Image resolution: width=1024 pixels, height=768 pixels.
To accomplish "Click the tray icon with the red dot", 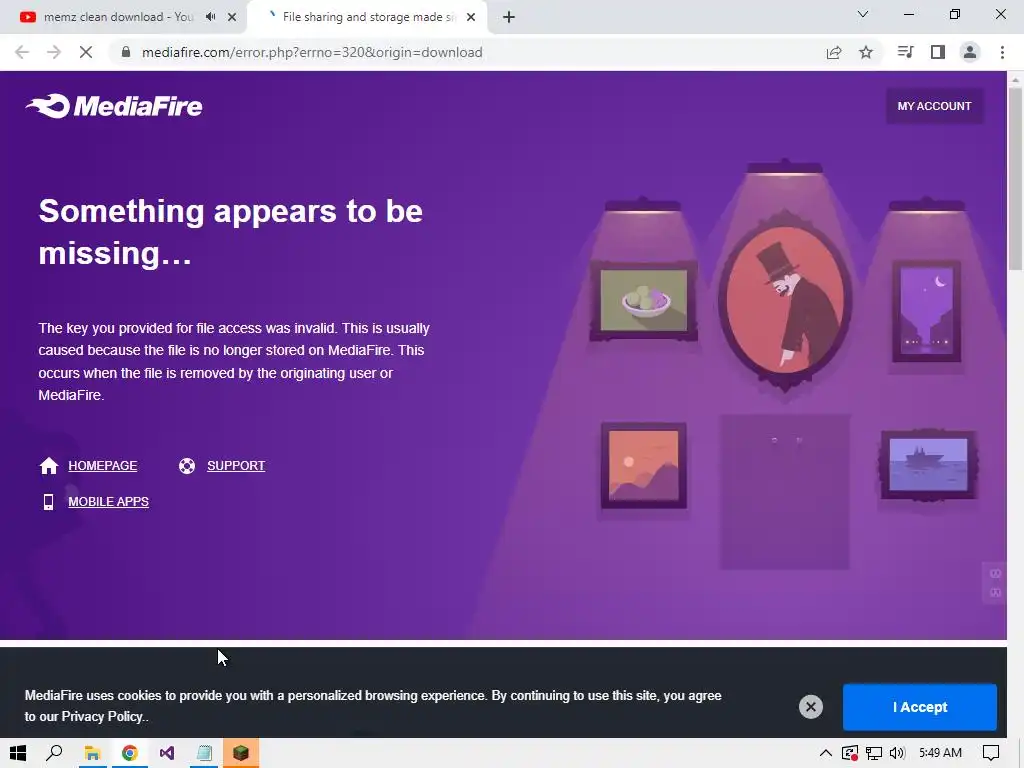I will (850, 753).
